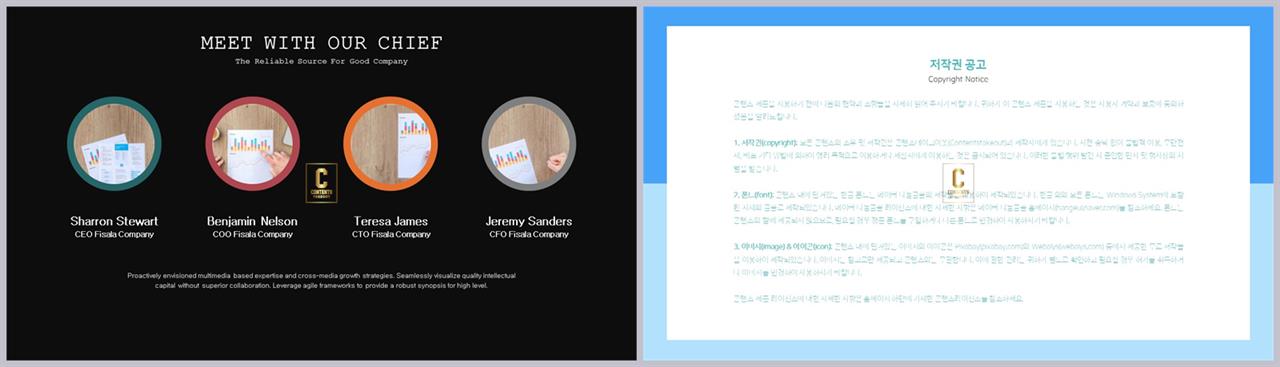Select Benjamin Nelson's red-ringed circular photo
The height and width of the screenshot is (367, 1280).
click(x=252, y=144)
